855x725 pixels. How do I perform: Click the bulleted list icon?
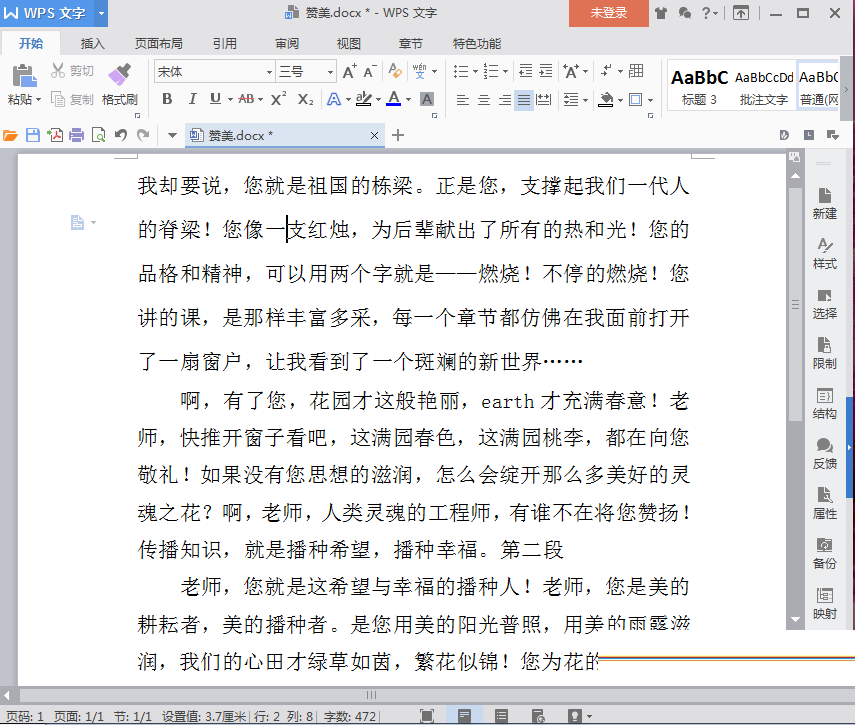click(461, 71)
